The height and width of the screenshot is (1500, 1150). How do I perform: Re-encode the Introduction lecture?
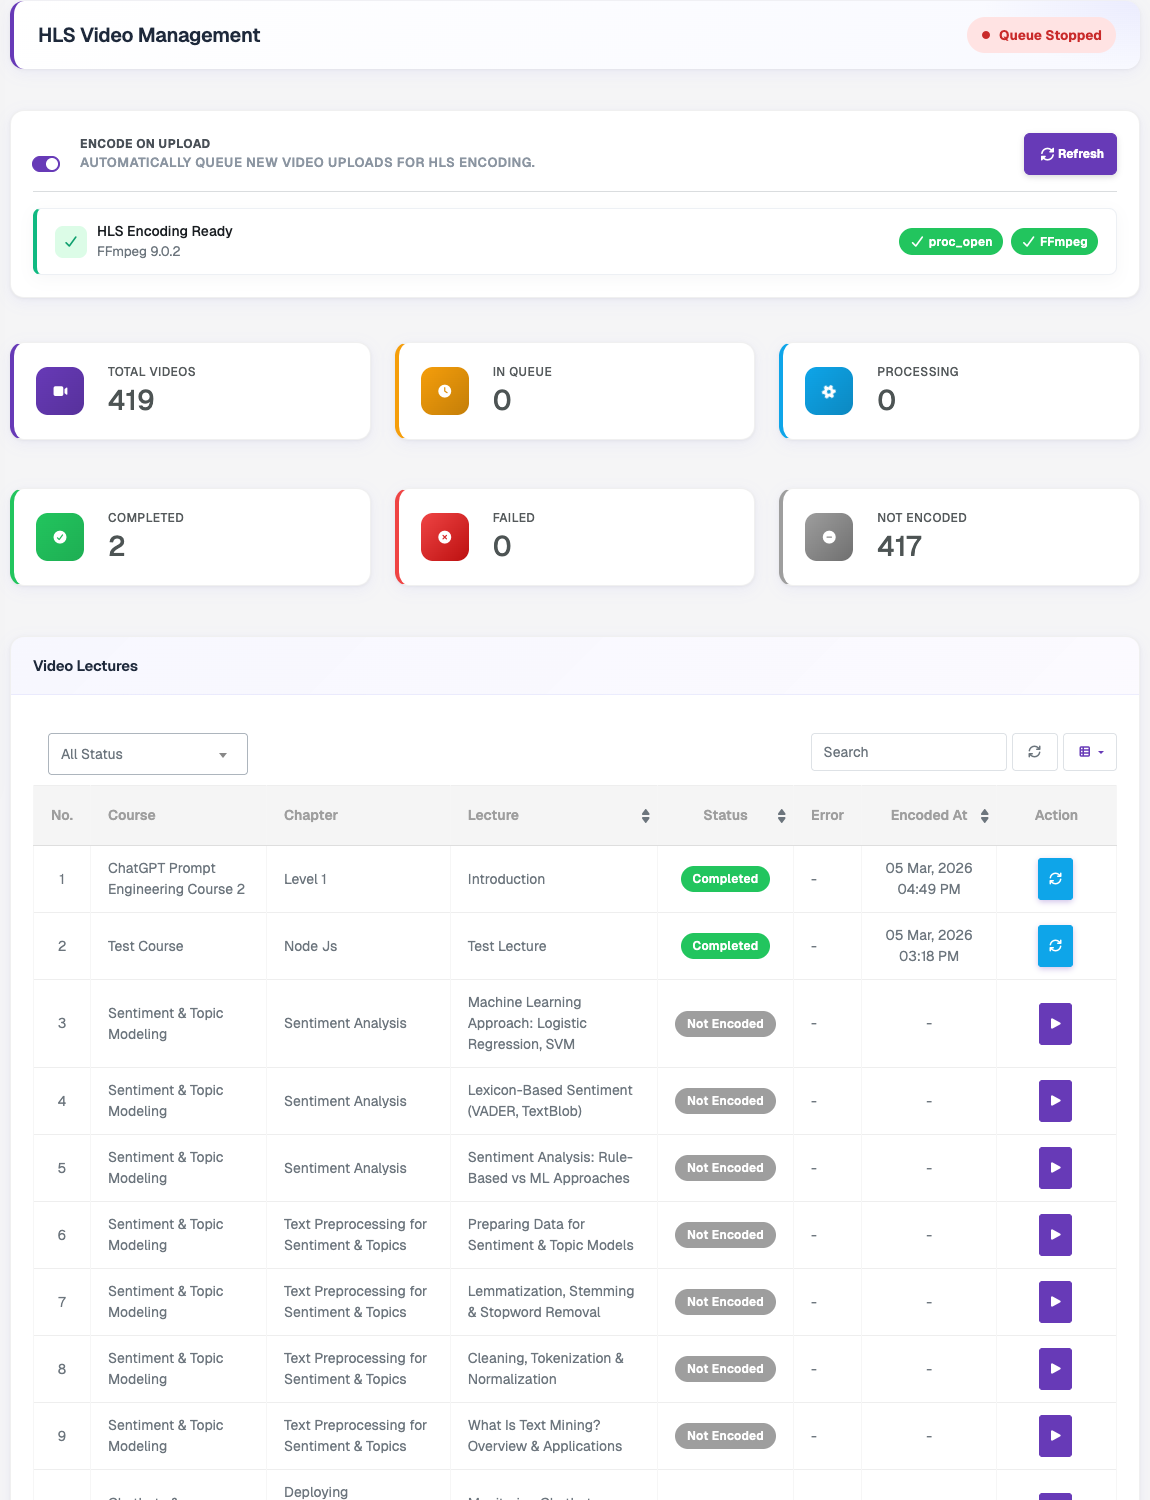coord(1055,879)
